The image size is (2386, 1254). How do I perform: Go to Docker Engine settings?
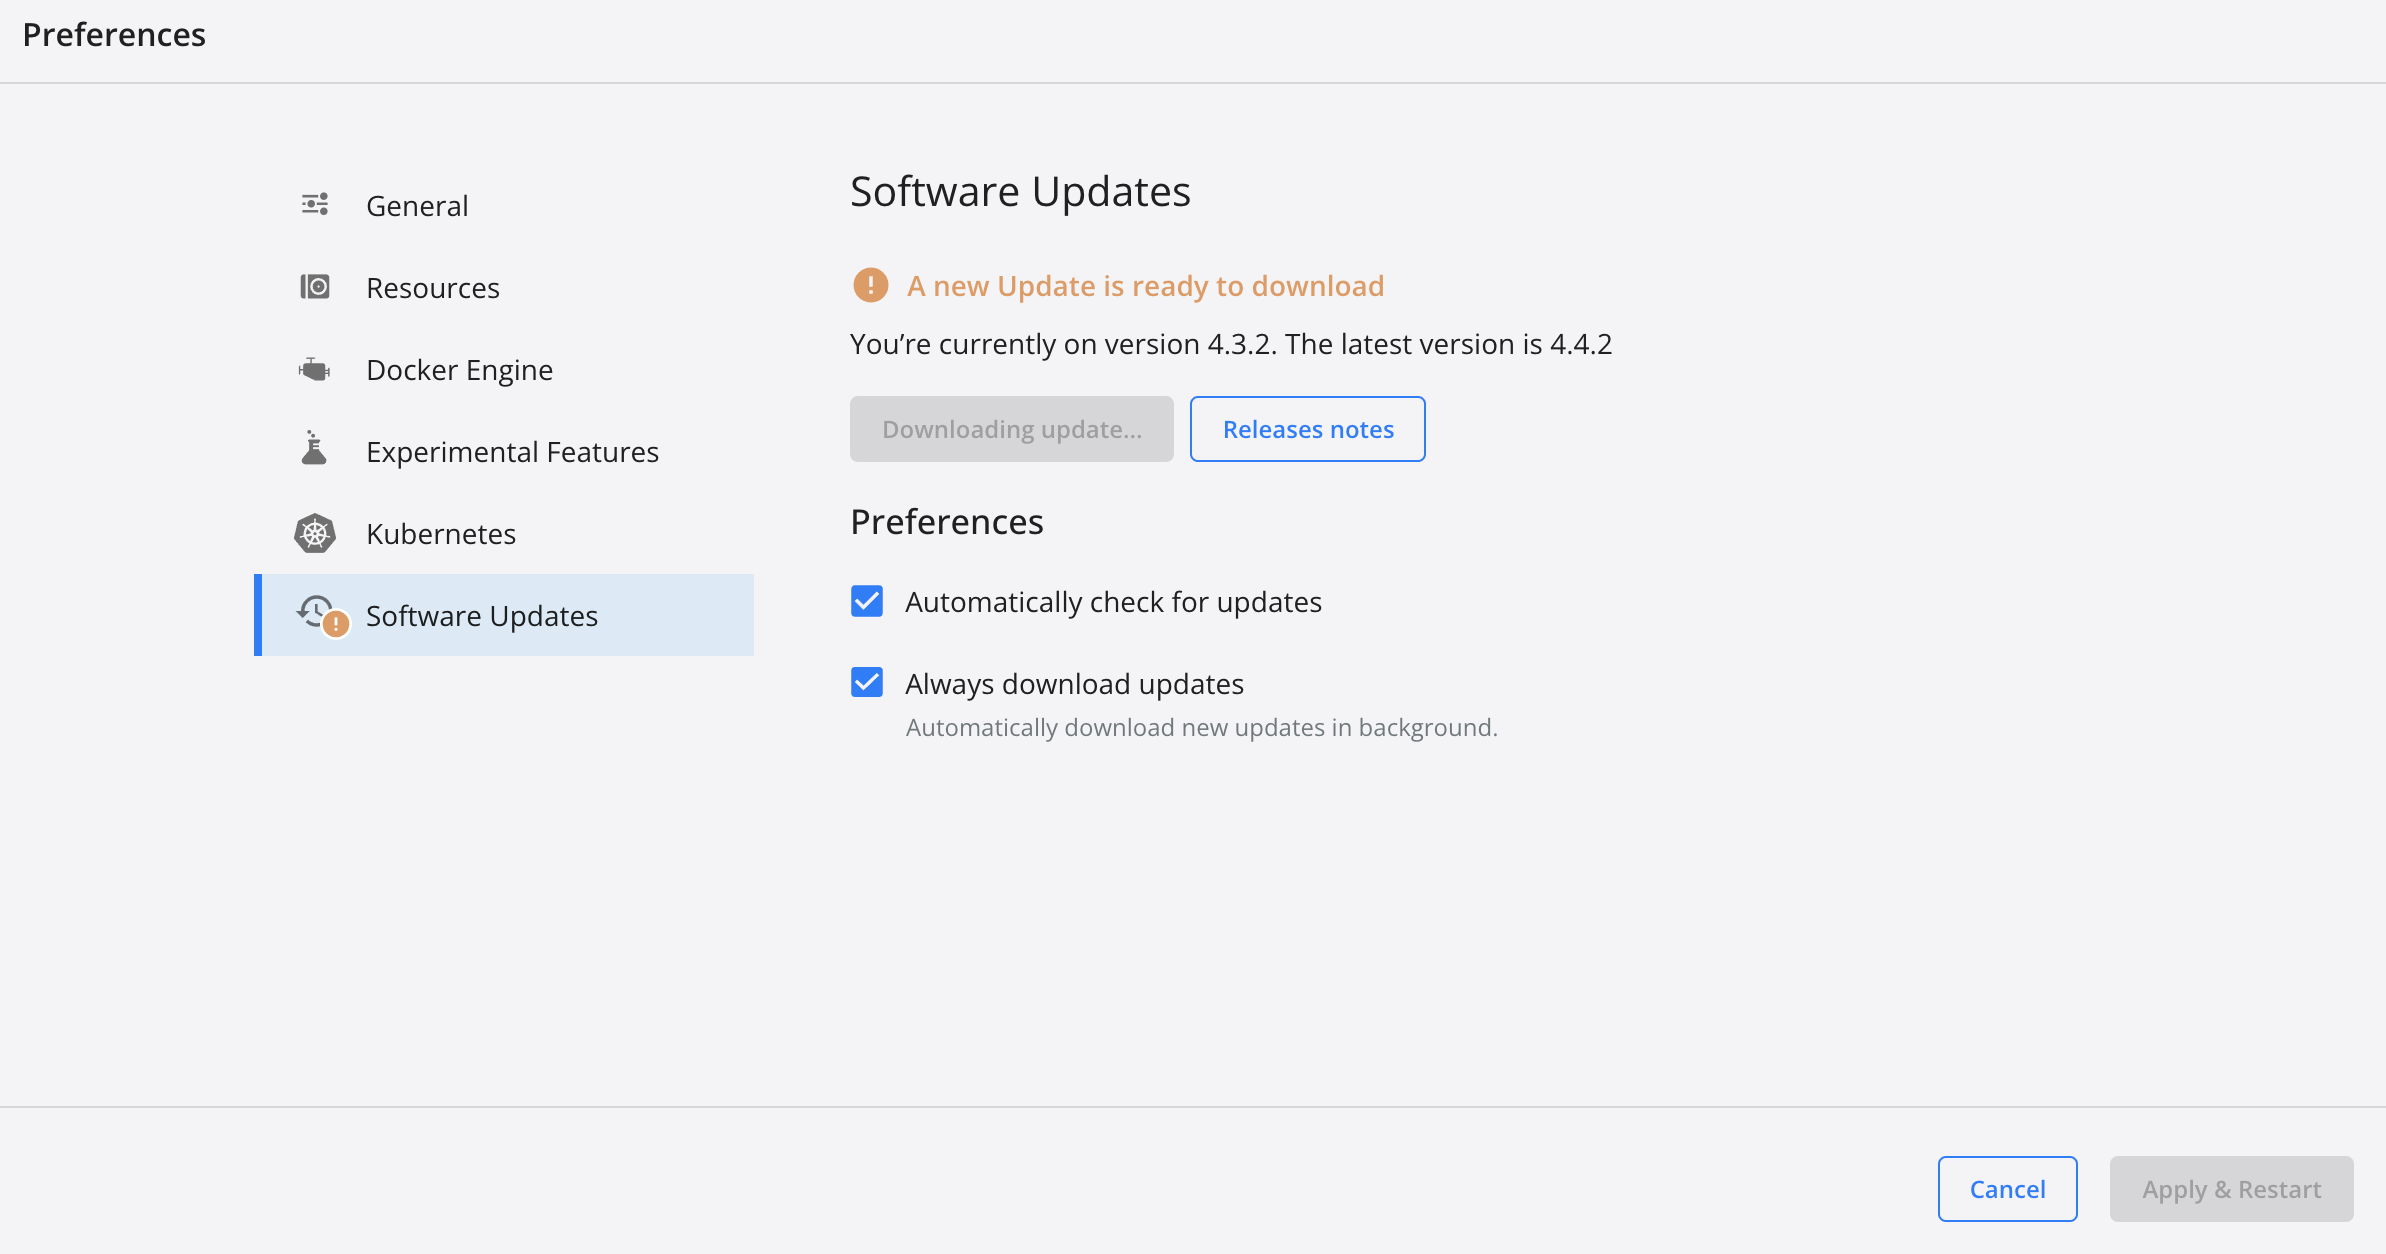click(459, 370)
